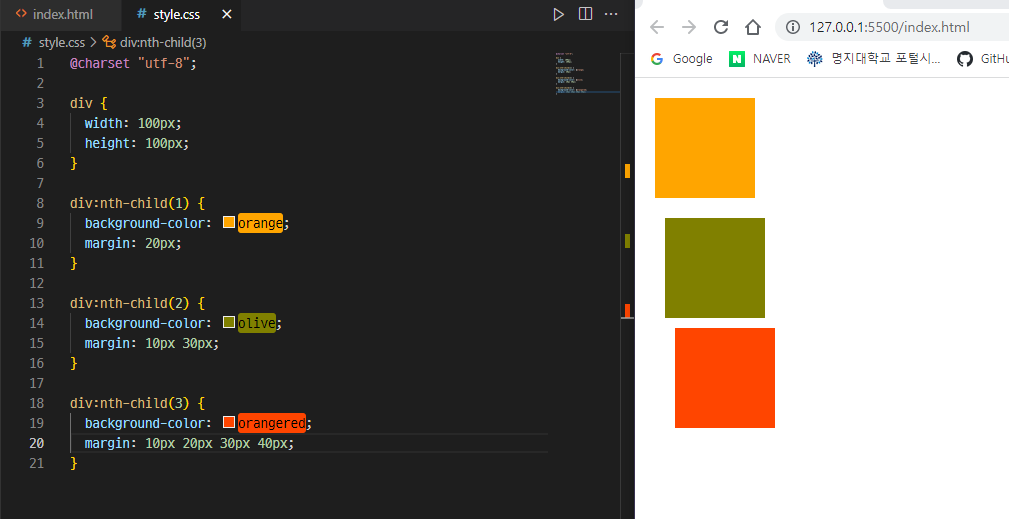Click the '@charset' text on line 1

(100, 63)
